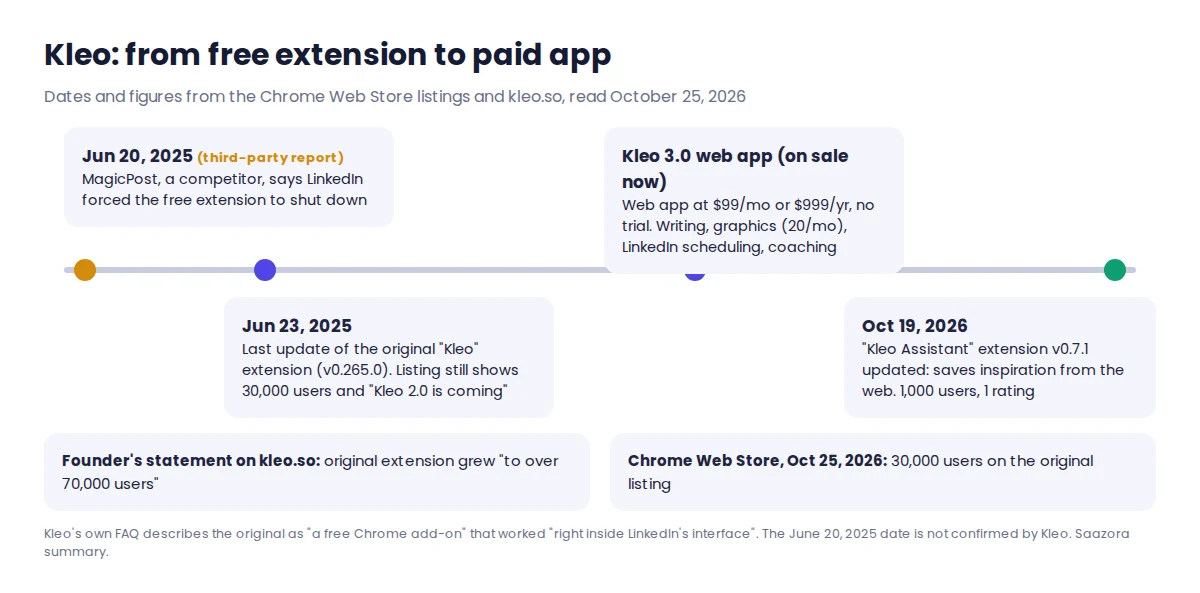The image size is (1200, 593).
Task: Click the green timeline dot above Oct 19, 2026
Action: (x=1115, y=270)
